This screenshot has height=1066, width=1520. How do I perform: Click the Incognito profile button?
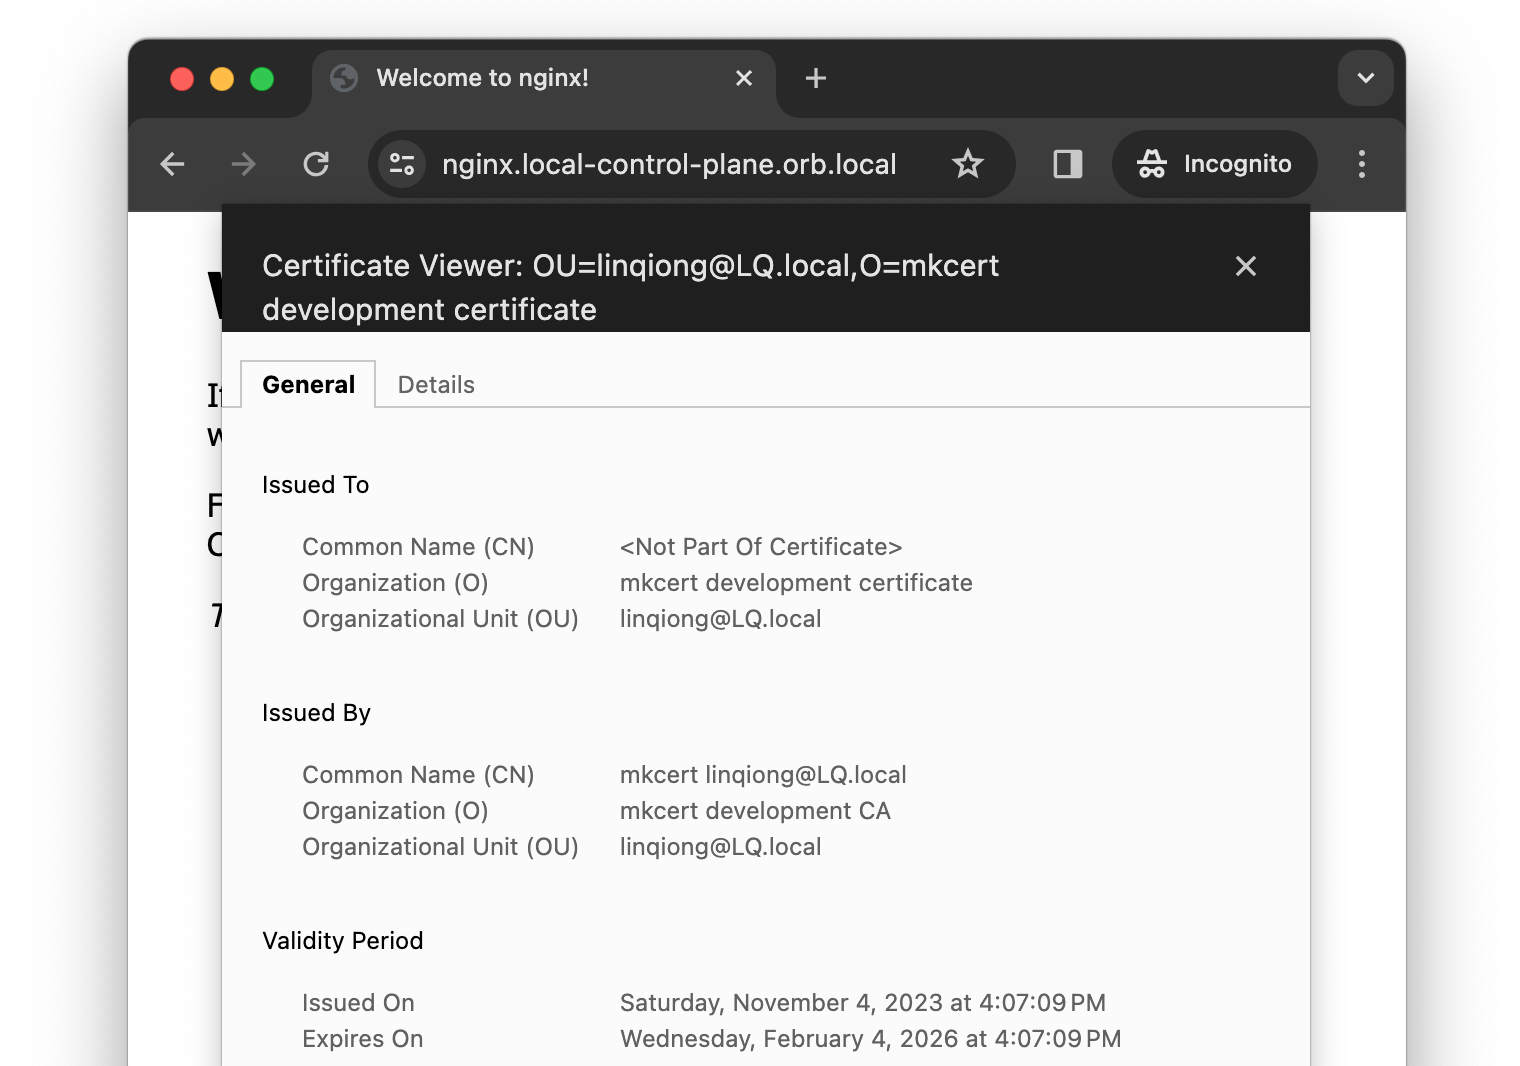[x=1215, y=164]
